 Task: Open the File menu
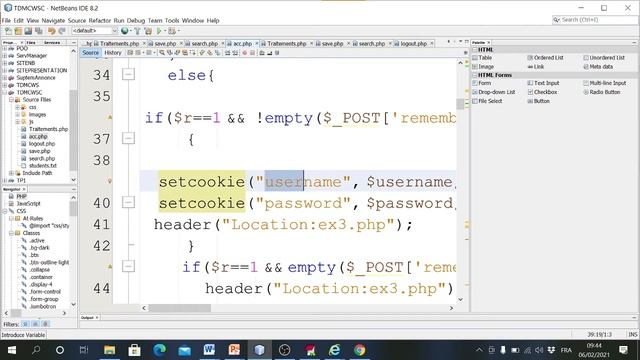(6, 20)
